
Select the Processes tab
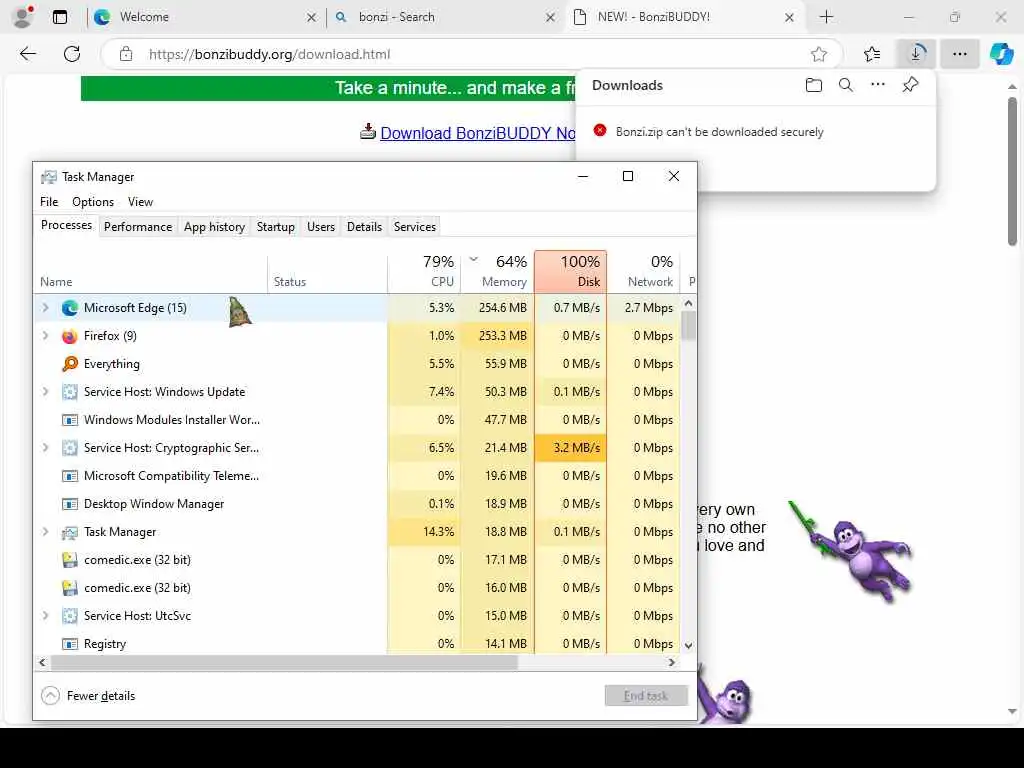66,225
